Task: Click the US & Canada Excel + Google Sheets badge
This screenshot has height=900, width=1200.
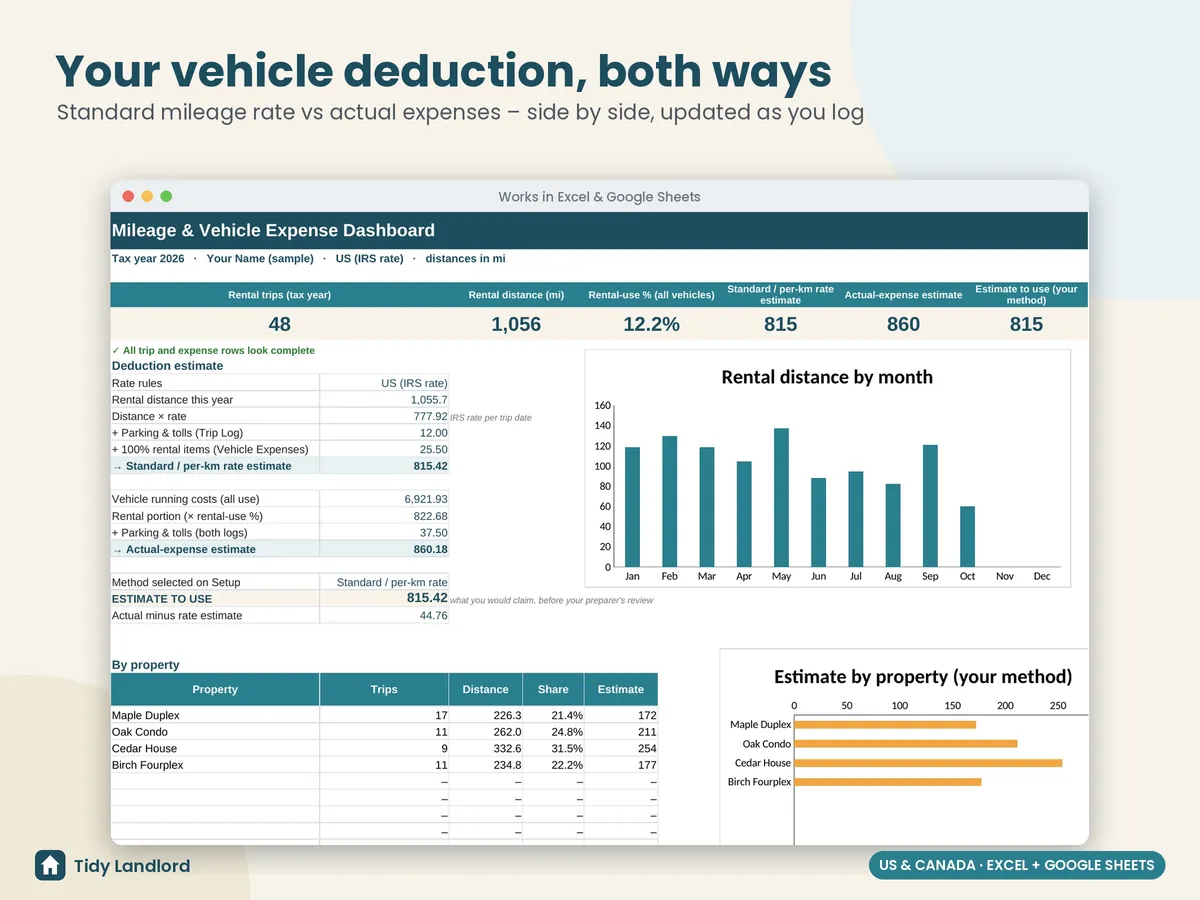Action: pyautogui.click(x=1017, y=865)
